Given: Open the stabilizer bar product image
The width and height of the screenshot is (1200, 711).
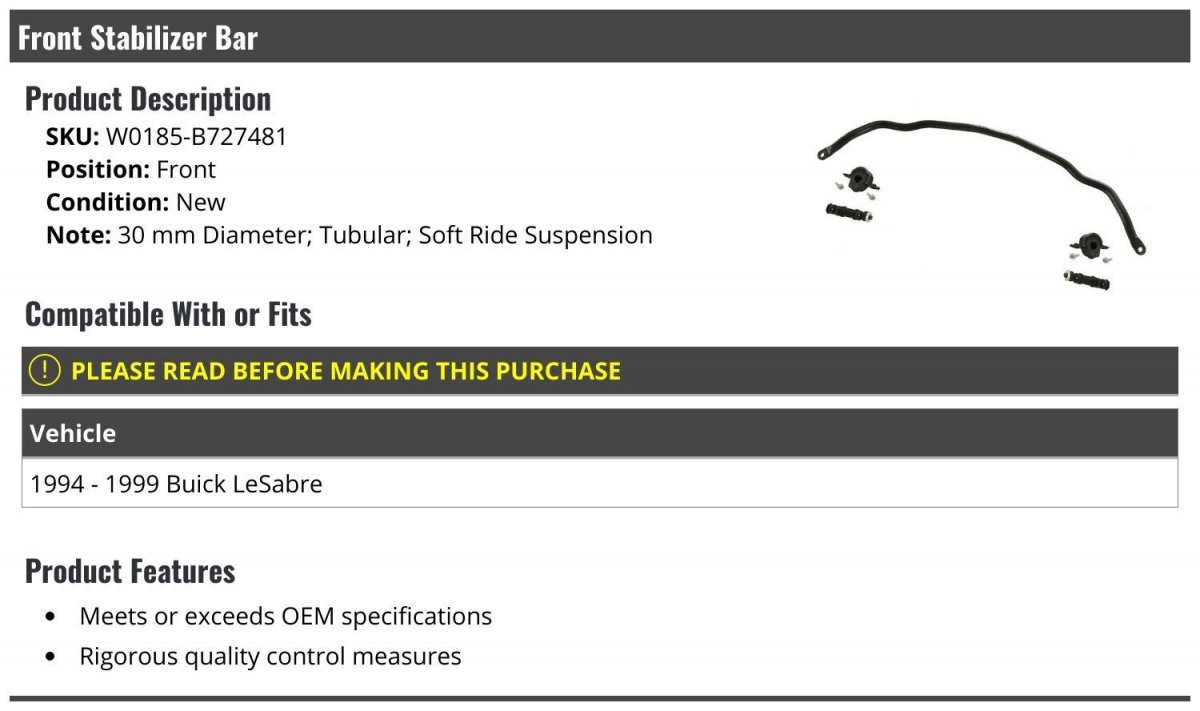Looking at the screenshot, I should coord(981,204).
